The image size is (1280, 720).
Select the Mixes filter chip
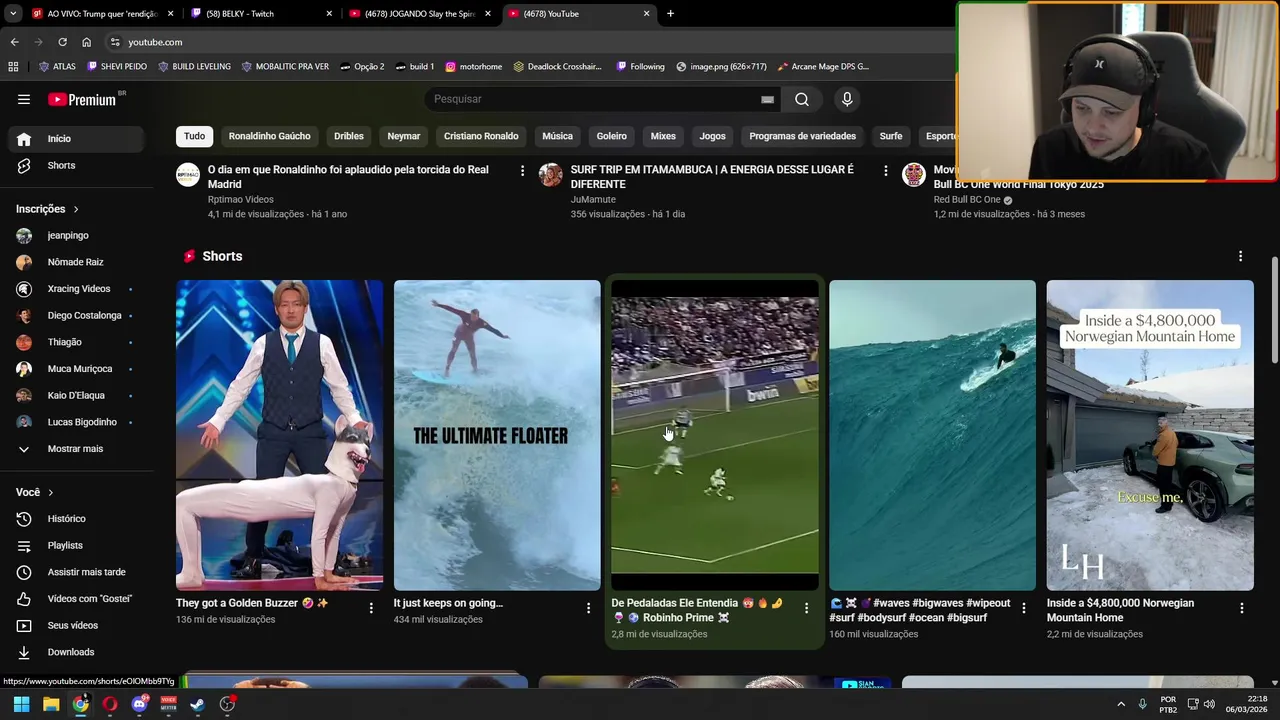click(663, 136)
